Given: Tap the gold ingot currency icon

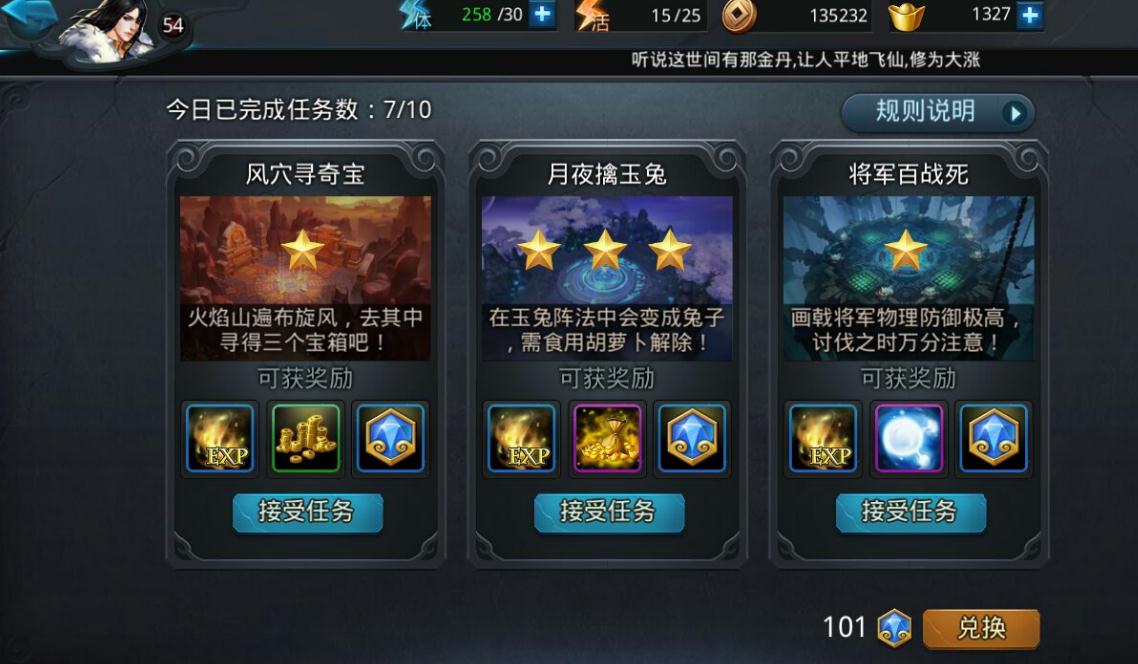Looking at the screenshot, I should pyautogui.click(x=907, y=16).
